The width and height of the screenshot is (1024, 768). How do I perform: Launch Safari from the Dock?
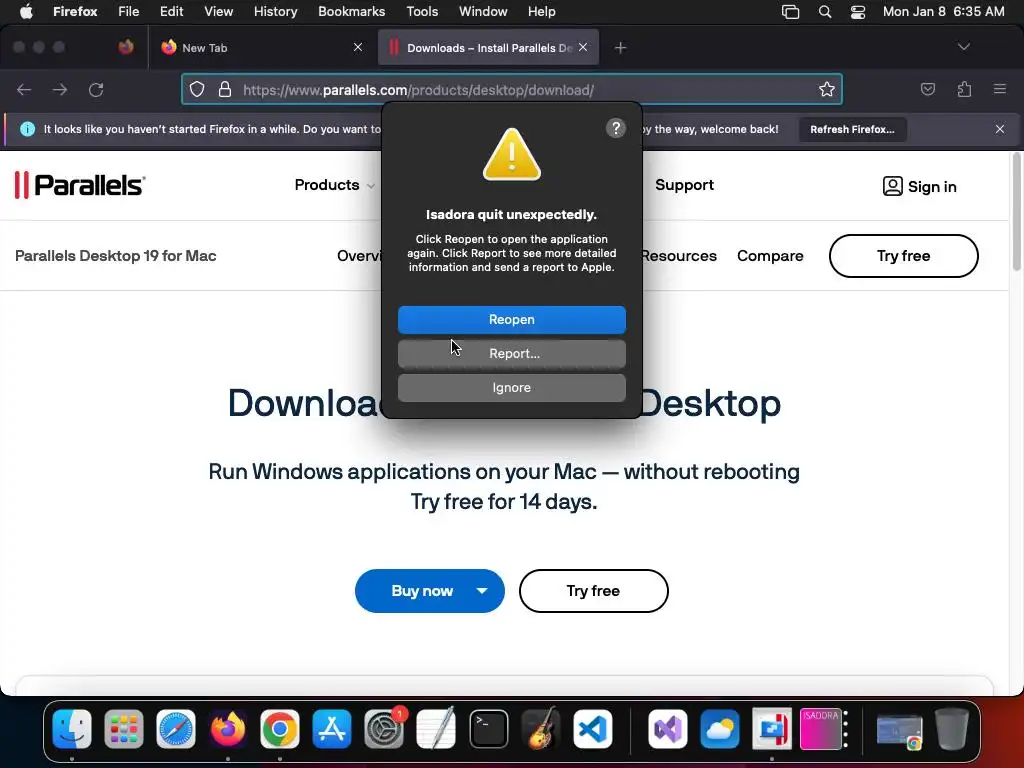click(x=176, y=729)
